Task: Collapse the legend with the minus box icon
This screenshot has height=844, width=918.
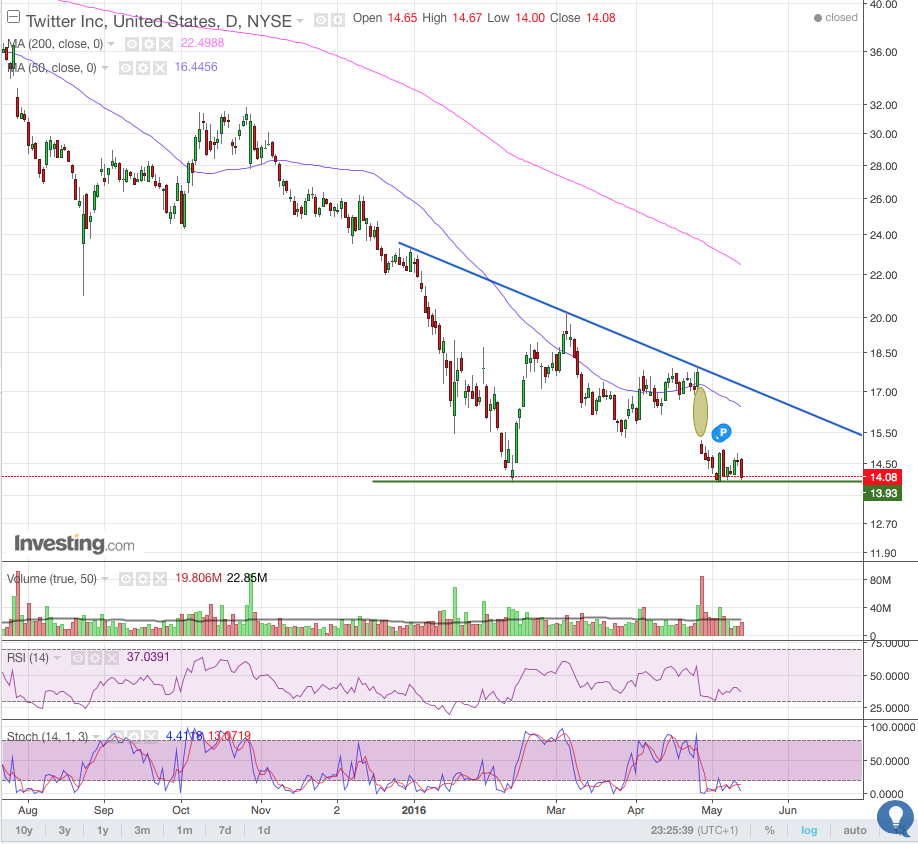Action: (13, 17)
